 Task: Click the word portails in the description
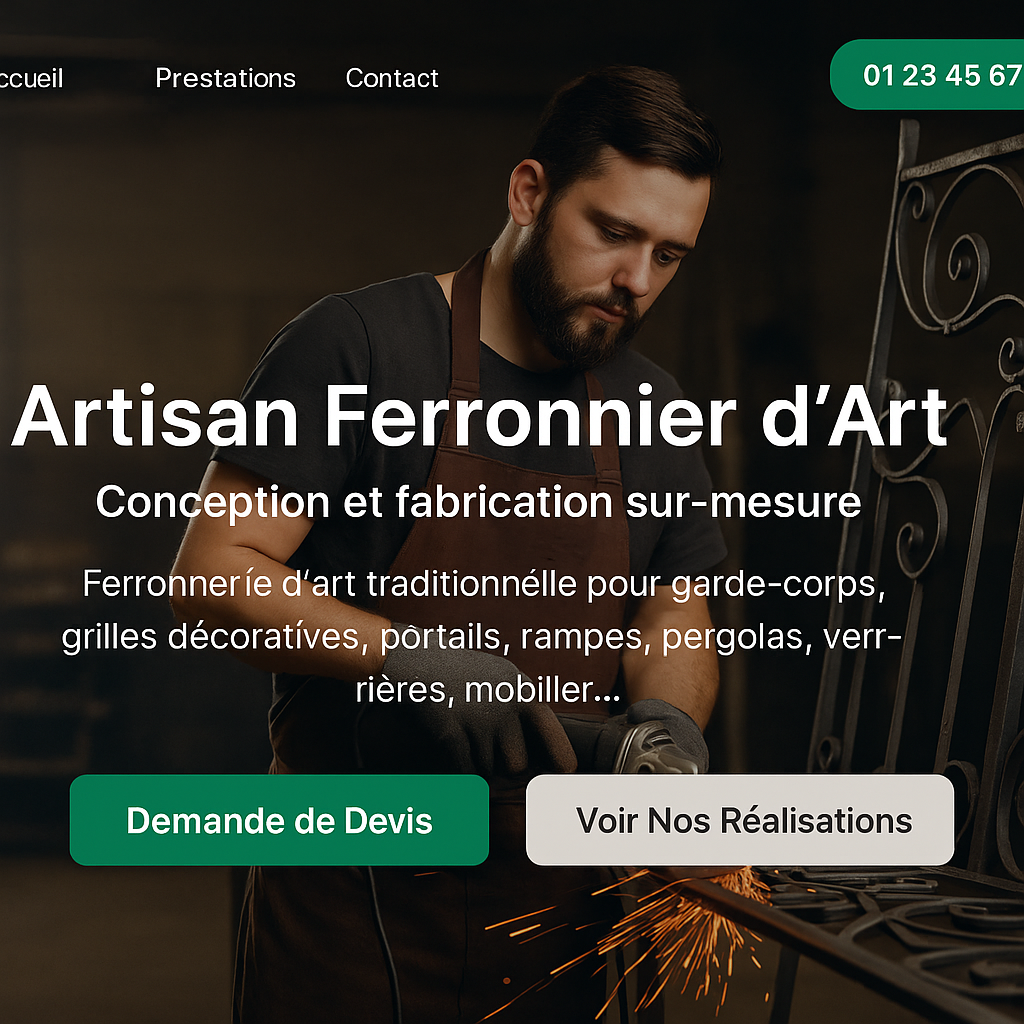click(x=441, y=637)
